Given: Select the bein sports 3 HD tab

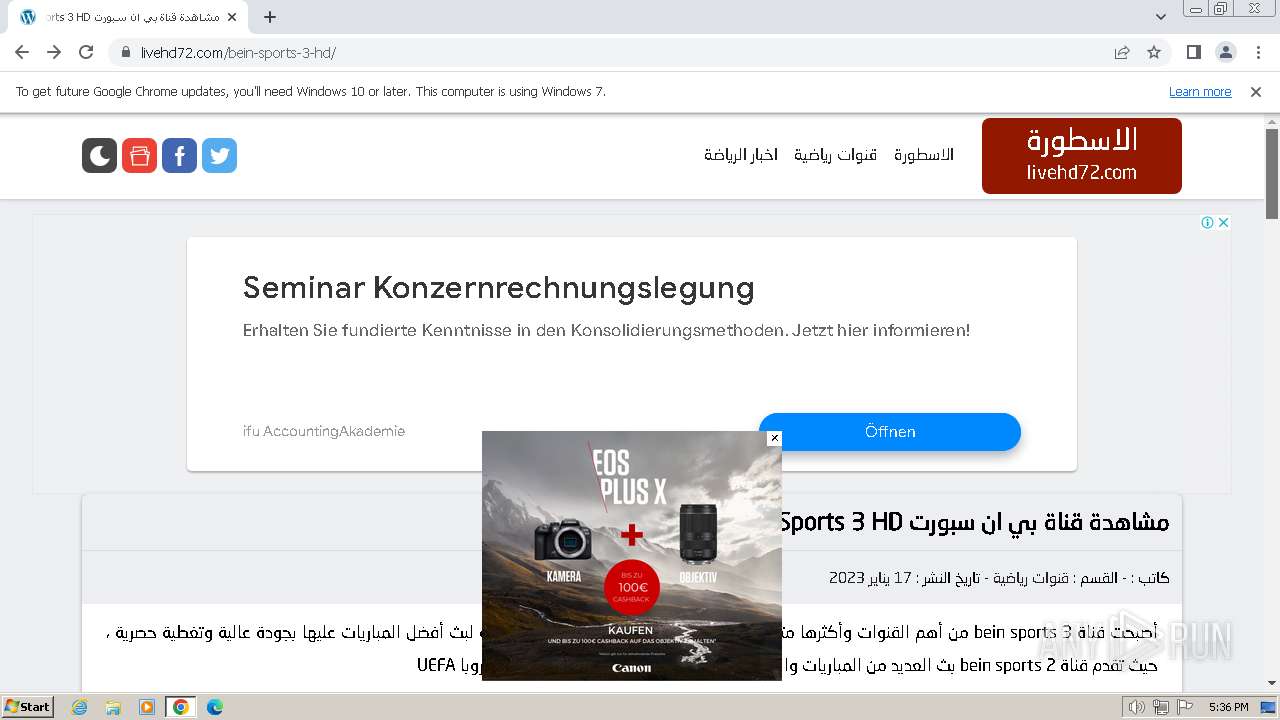Looking at the screenshot, I should click(128, 17).
